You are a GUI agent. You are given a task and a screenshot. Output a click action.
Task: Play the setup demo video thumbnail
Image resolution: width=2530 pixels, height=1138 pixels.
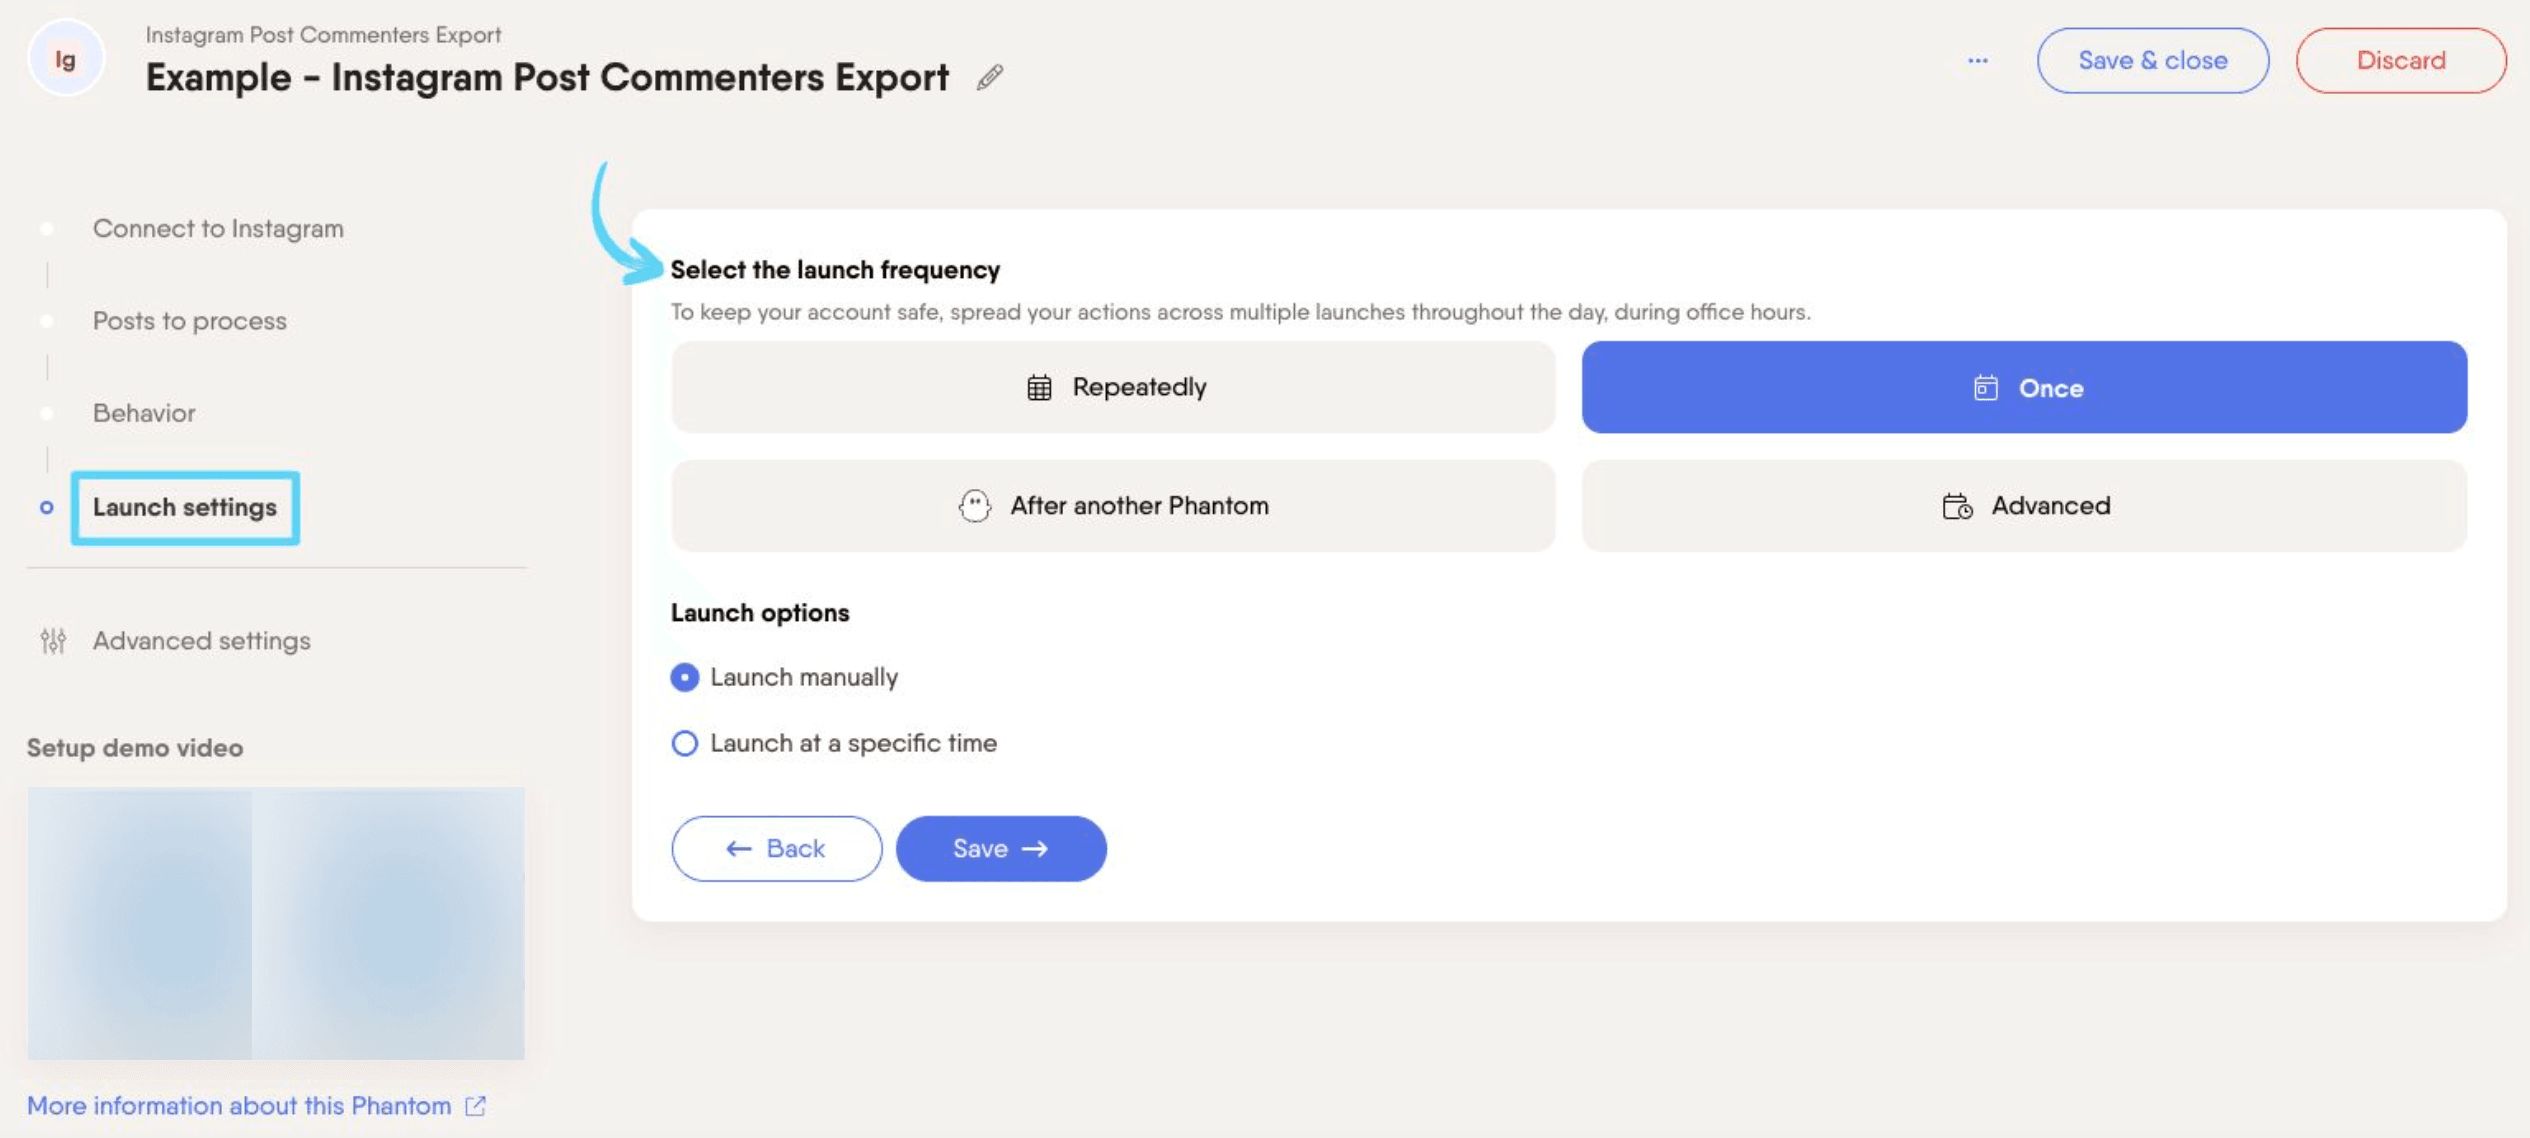(276, 923)
